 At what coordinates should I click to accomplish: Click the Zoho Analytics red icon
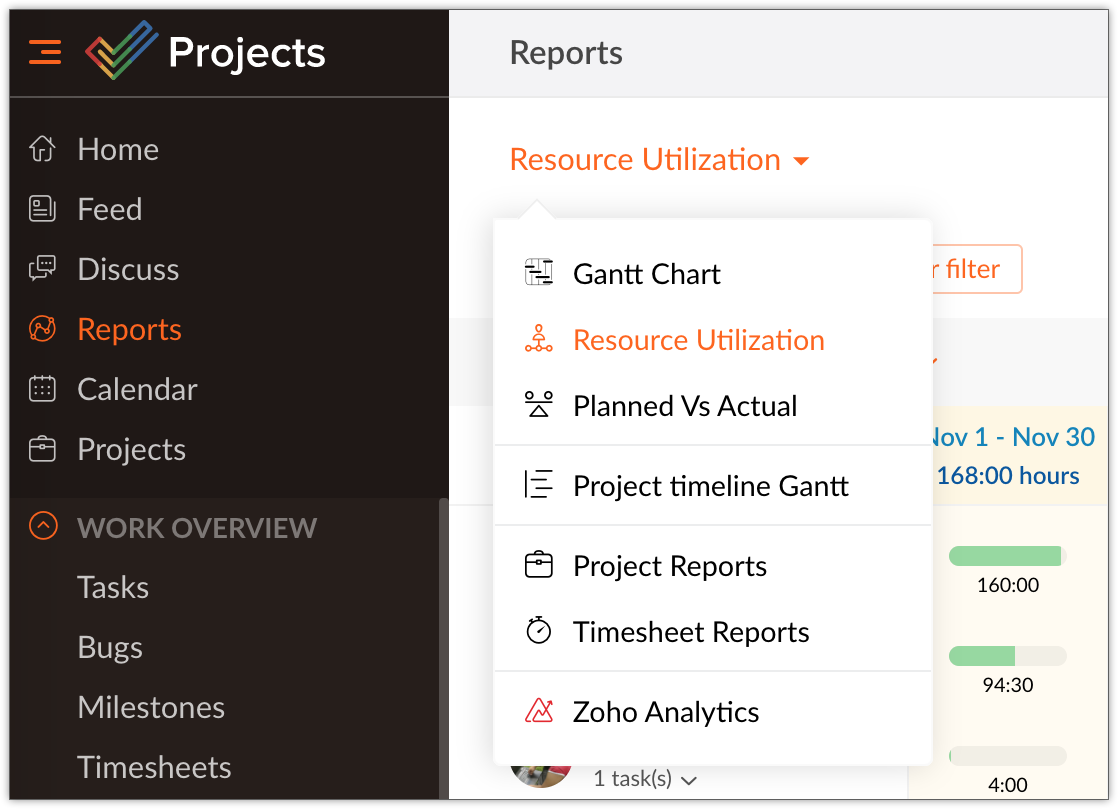539,712
